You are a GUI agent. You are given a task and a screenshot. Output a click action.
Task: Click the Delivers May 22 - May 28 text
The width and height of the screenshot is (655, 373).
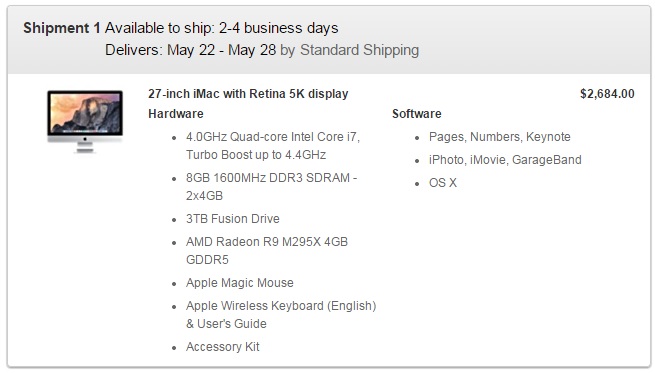[190, 50]
